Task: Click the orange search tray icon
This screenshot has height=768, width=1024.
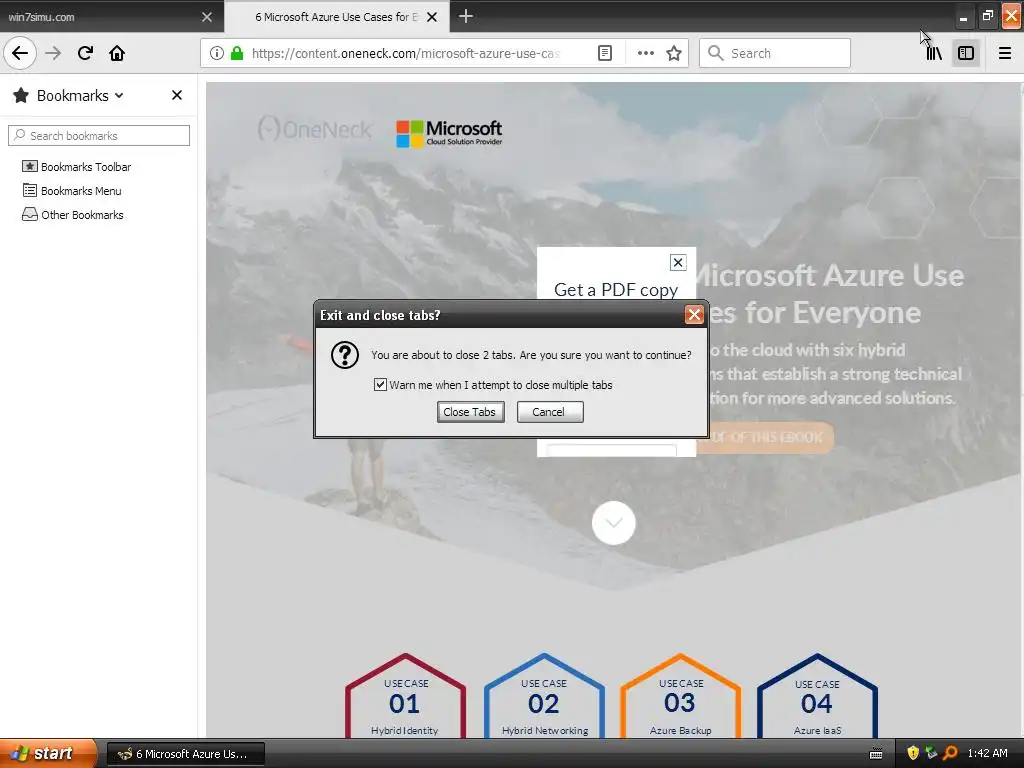Action: [950, 753]
